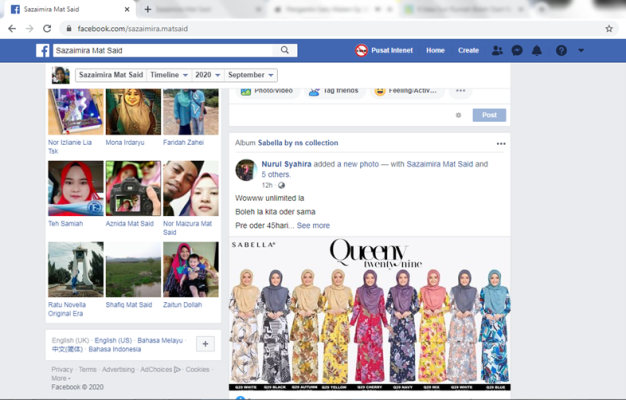This screenshot has height=400, width=626.
Task: Open the Notifications bell
Action: coord(537,50)
